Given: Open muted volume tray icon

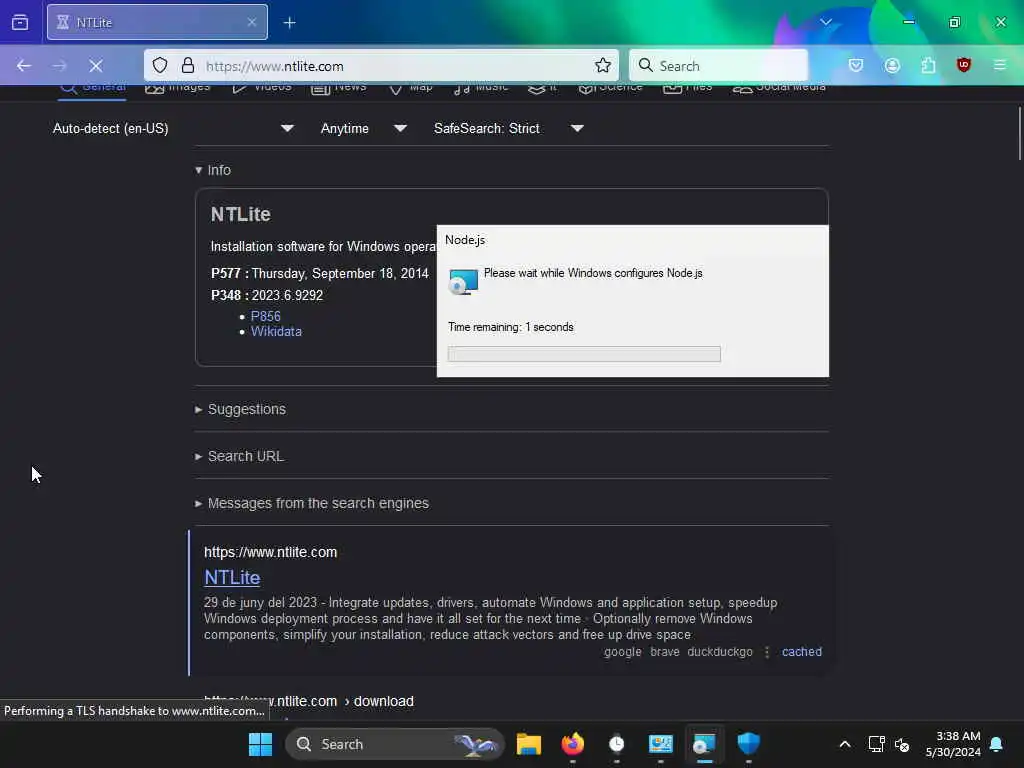Looking at the screenshot, I should (902, 744).
